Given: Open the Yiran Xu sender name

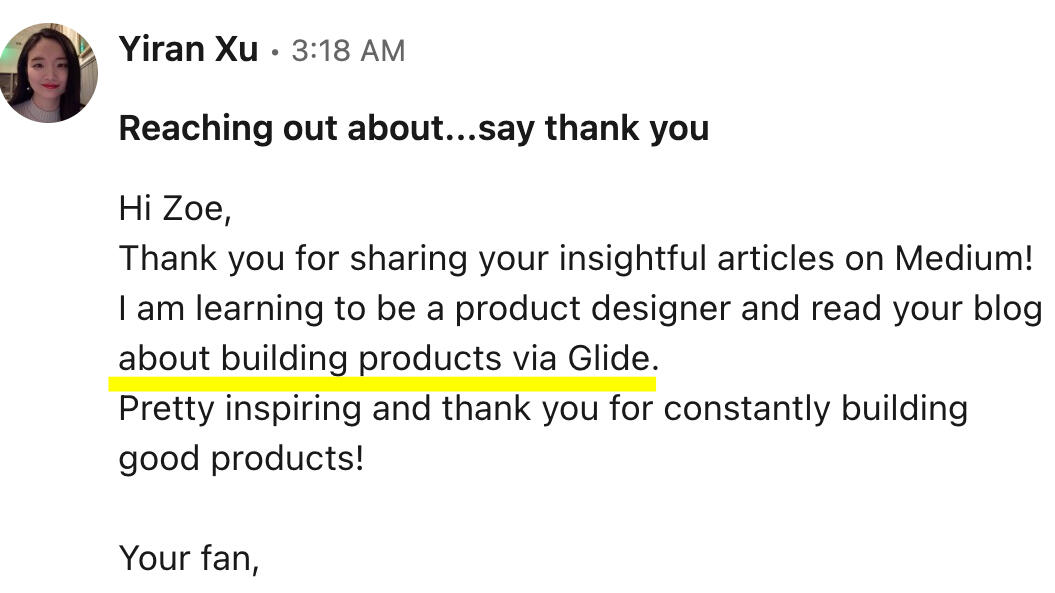Looking at the screenshot, I should [x=188, y=49].
